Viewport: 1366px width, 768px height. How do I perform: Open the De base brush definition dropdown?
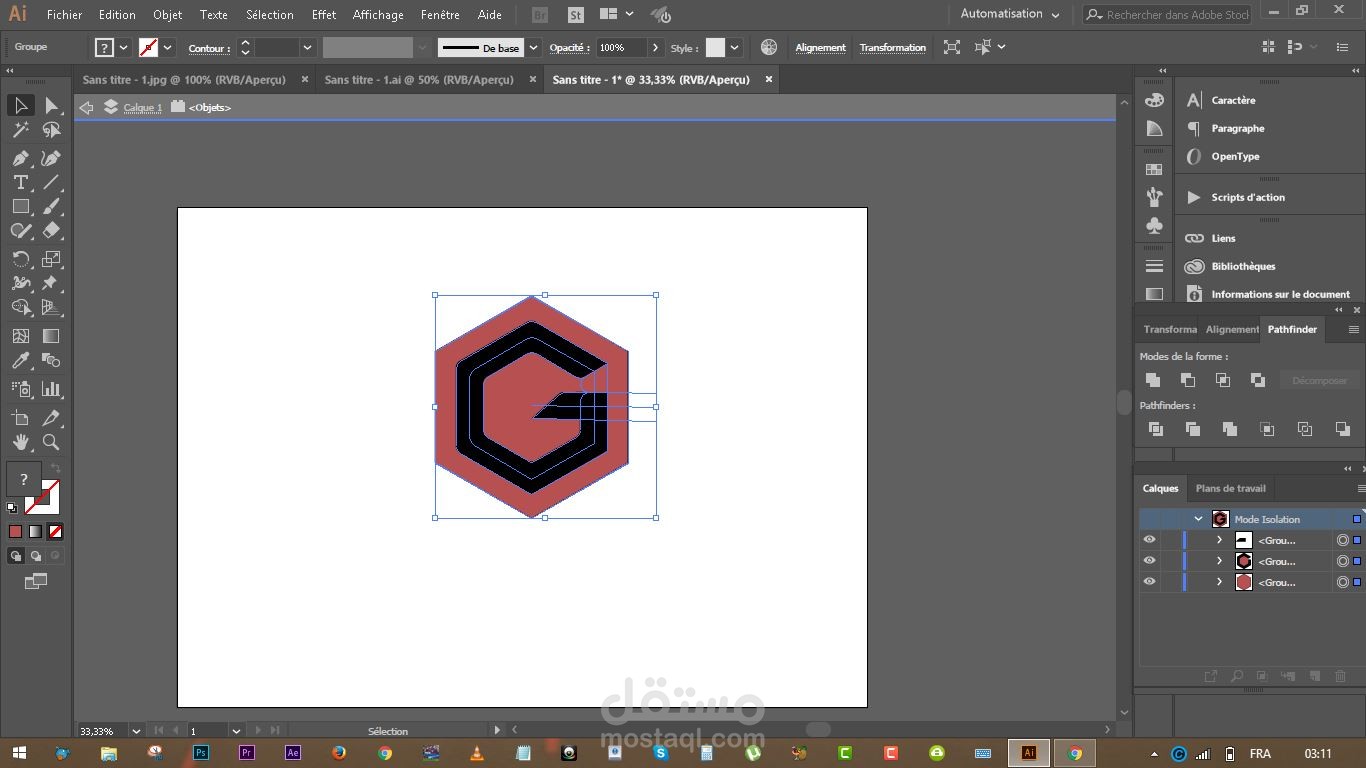pyautogui.click(x=533, y=48)
